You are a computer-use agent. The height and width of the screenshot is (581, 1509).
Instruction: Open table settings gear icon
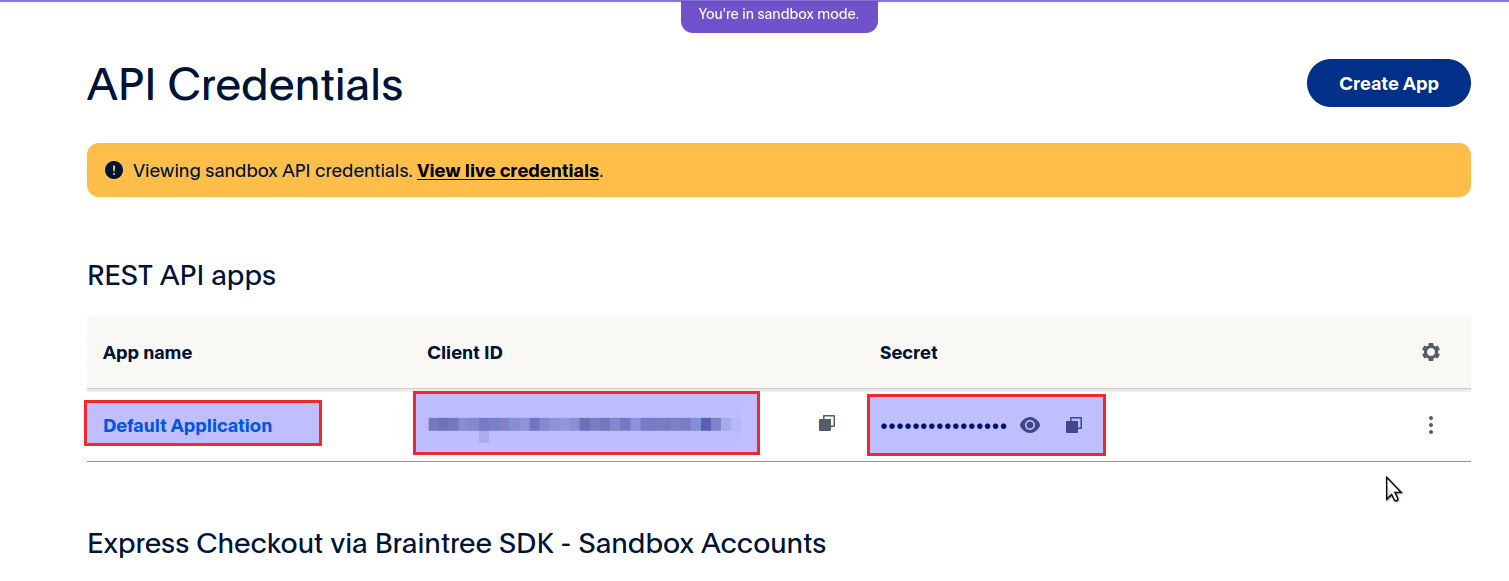(1431, 352)
